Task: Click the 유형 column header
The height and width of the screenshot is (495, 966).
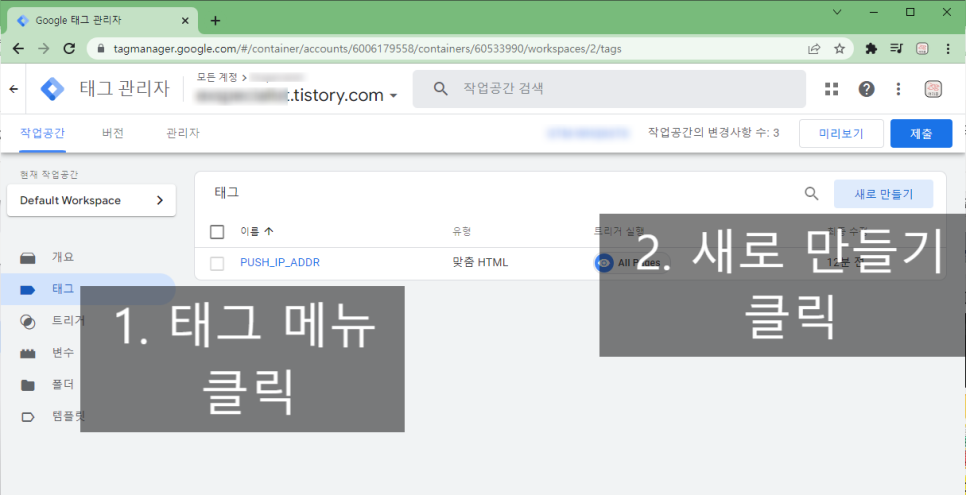Action: click(461, 232)
